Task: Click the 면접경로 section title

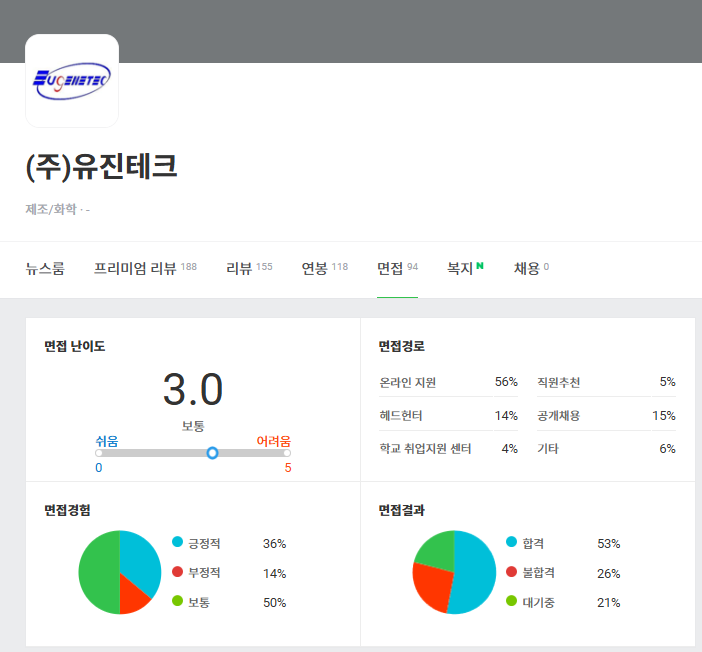Action: pos(402,346)
